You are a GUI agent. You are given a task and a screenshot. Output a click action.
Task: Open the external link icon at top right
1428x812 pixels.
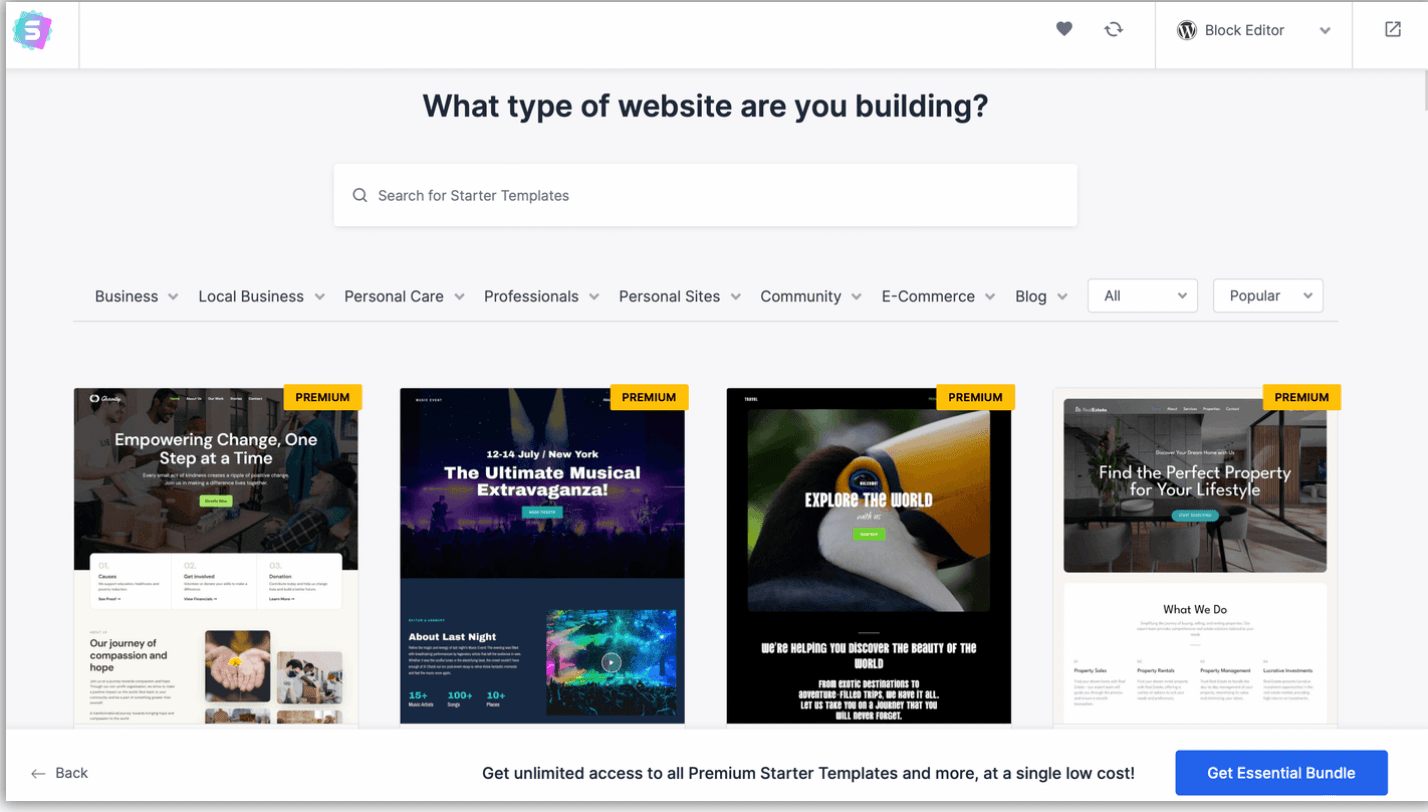click(x=1393, y=29)
